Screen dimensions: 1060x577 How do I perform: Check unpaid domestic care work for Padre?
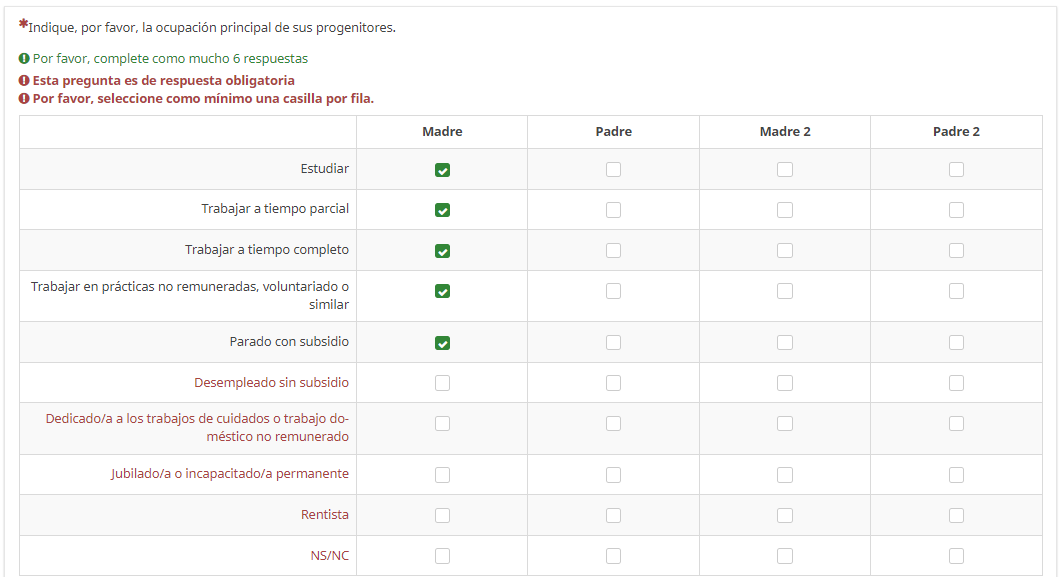coord(613,424)
